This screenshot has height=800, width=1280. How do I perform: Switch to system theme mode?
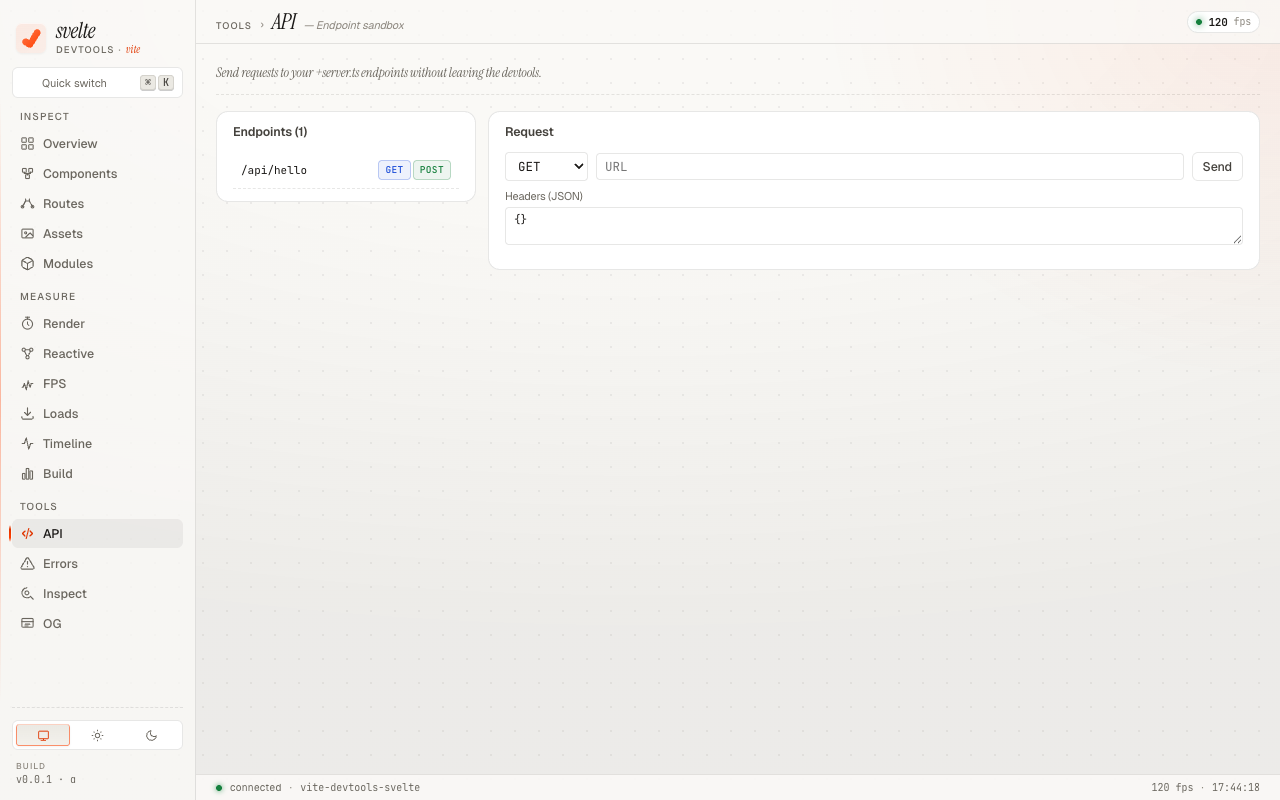click(x=43, y=735)
